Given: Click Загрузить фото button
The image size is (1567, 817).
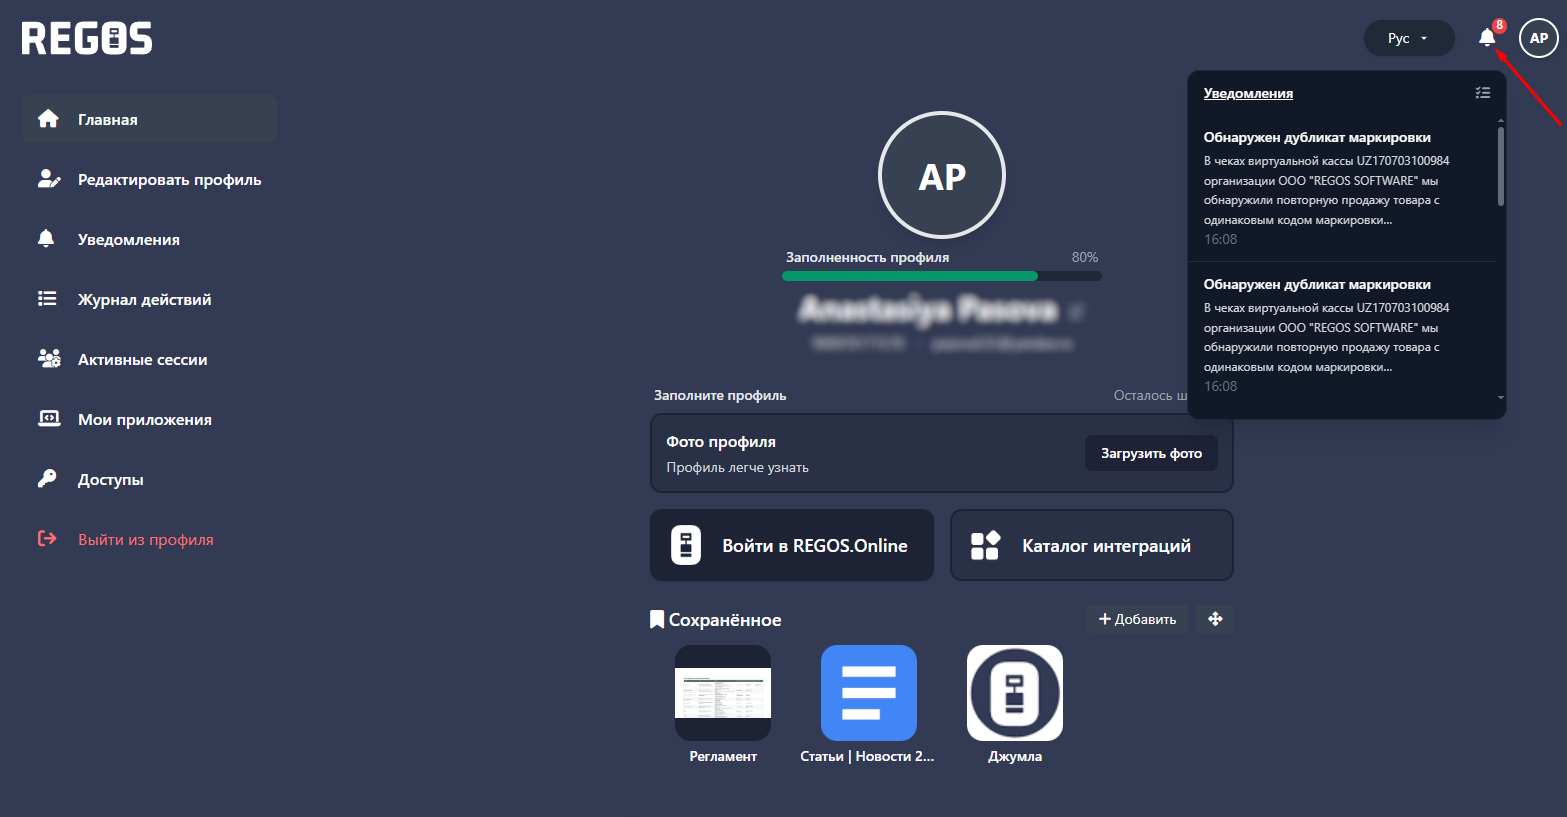Looking at the screenshot, I should 1151,453.
